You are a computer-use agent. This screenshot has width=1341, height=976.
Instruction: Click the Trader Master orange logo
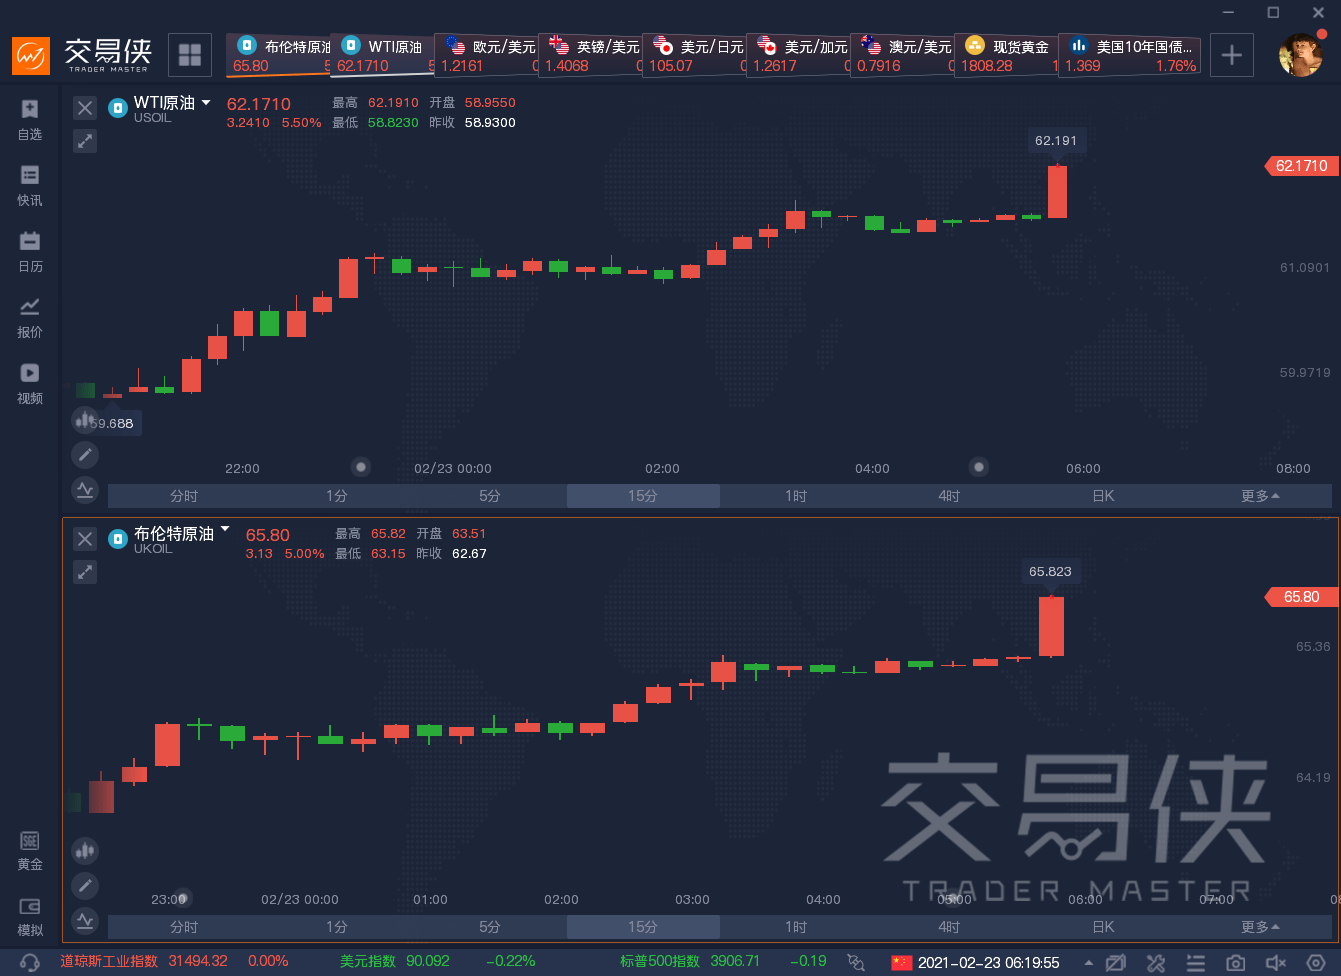pyautogui.click(x=31, y=55)
